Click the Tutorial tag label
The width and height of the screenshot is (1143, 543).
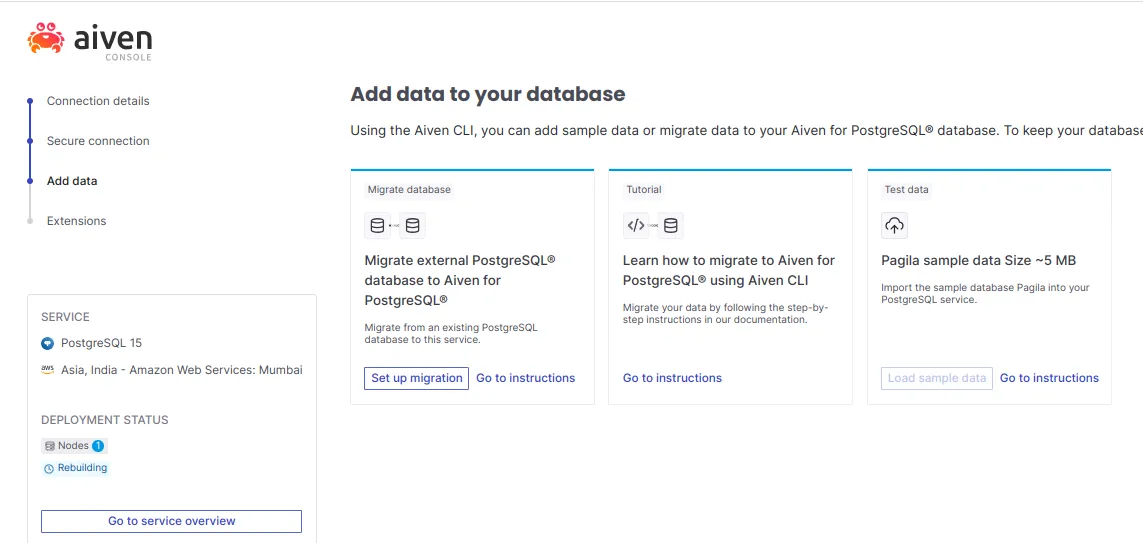[644, 190]
